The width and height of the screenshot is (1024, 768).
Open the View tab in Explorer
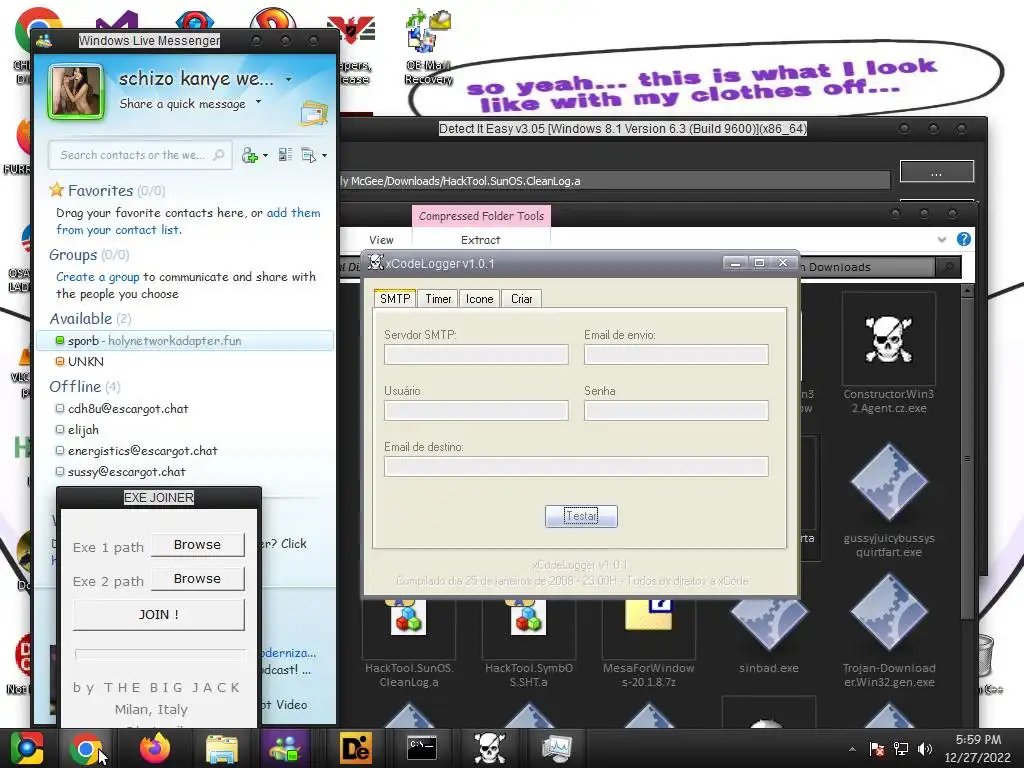tap(381, 240)
